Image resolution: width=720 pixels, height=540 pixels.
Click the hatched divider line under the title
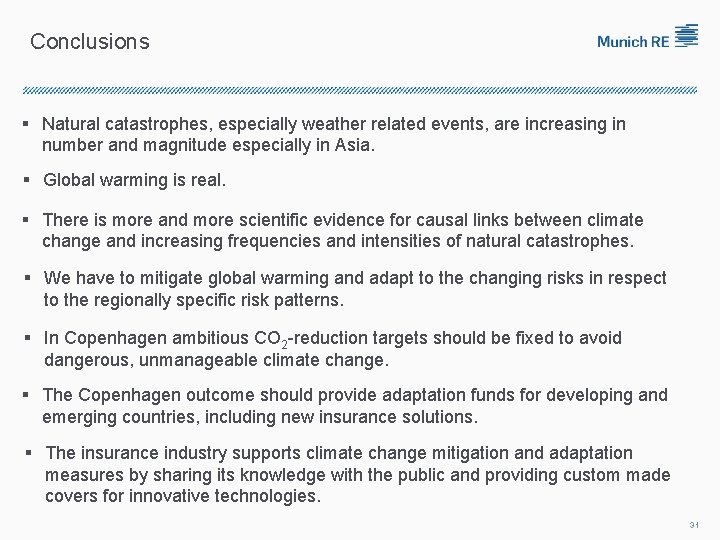(x=360, y=90)
